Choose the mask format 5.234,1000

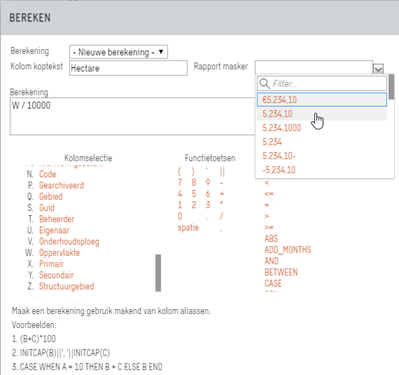tap(282, 128)
